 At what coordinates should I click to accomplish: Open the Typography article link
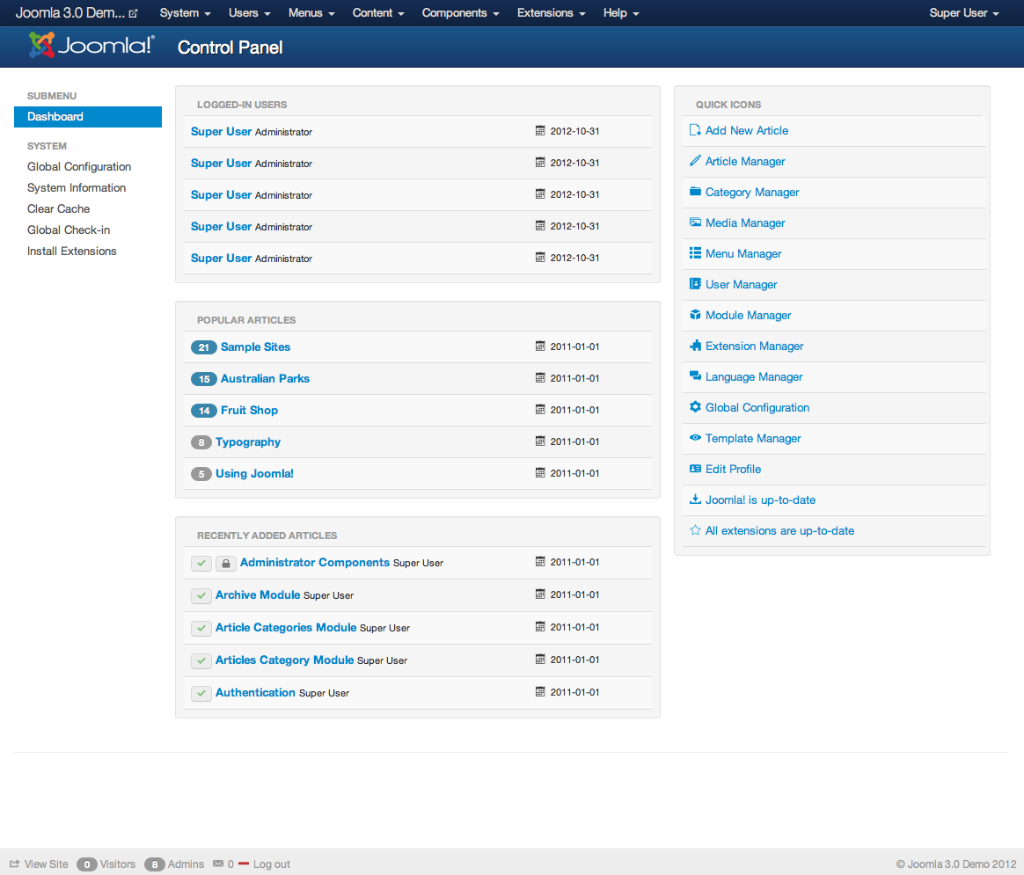(x=248, y=442)
